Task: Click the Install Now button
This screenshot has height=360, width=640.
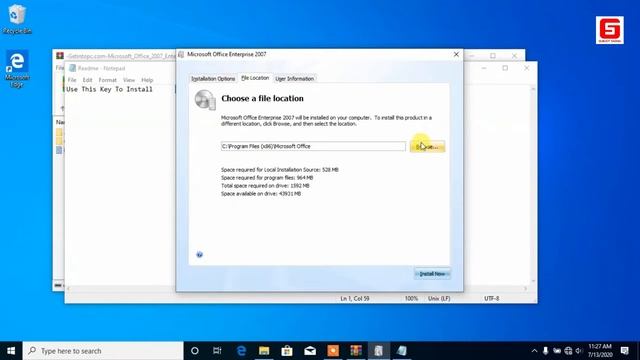Action: click(432, 273)
